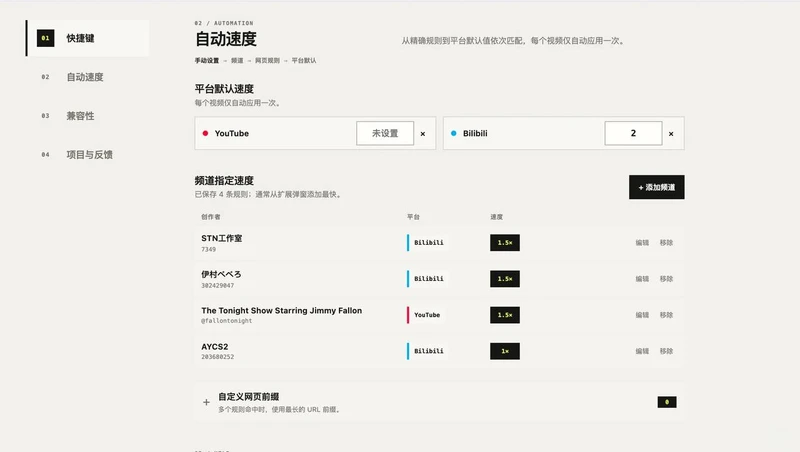
Task: Click the @fallontonight channel handle
Action: pyautogui.click(x=227, y=321)
